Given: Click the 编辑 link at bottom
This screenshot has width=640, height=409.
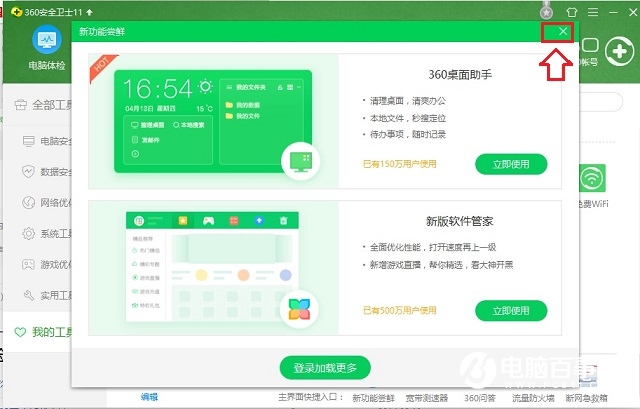Looking at the screenshot, I should pyautogui.click(x=149, y=397).
